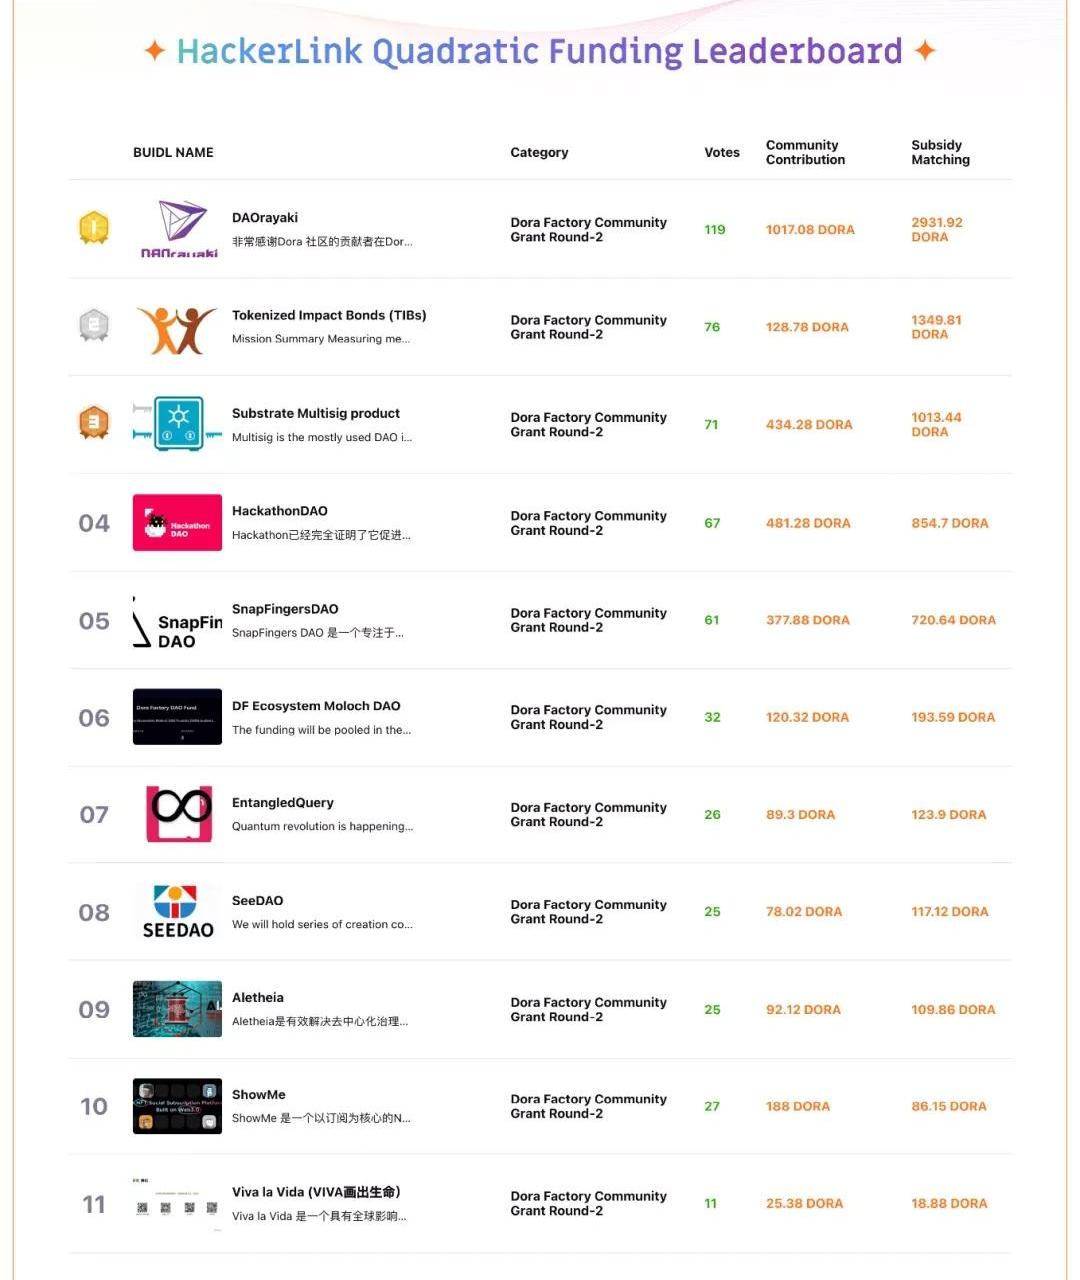Click the SeeDAO logo image

178,911
